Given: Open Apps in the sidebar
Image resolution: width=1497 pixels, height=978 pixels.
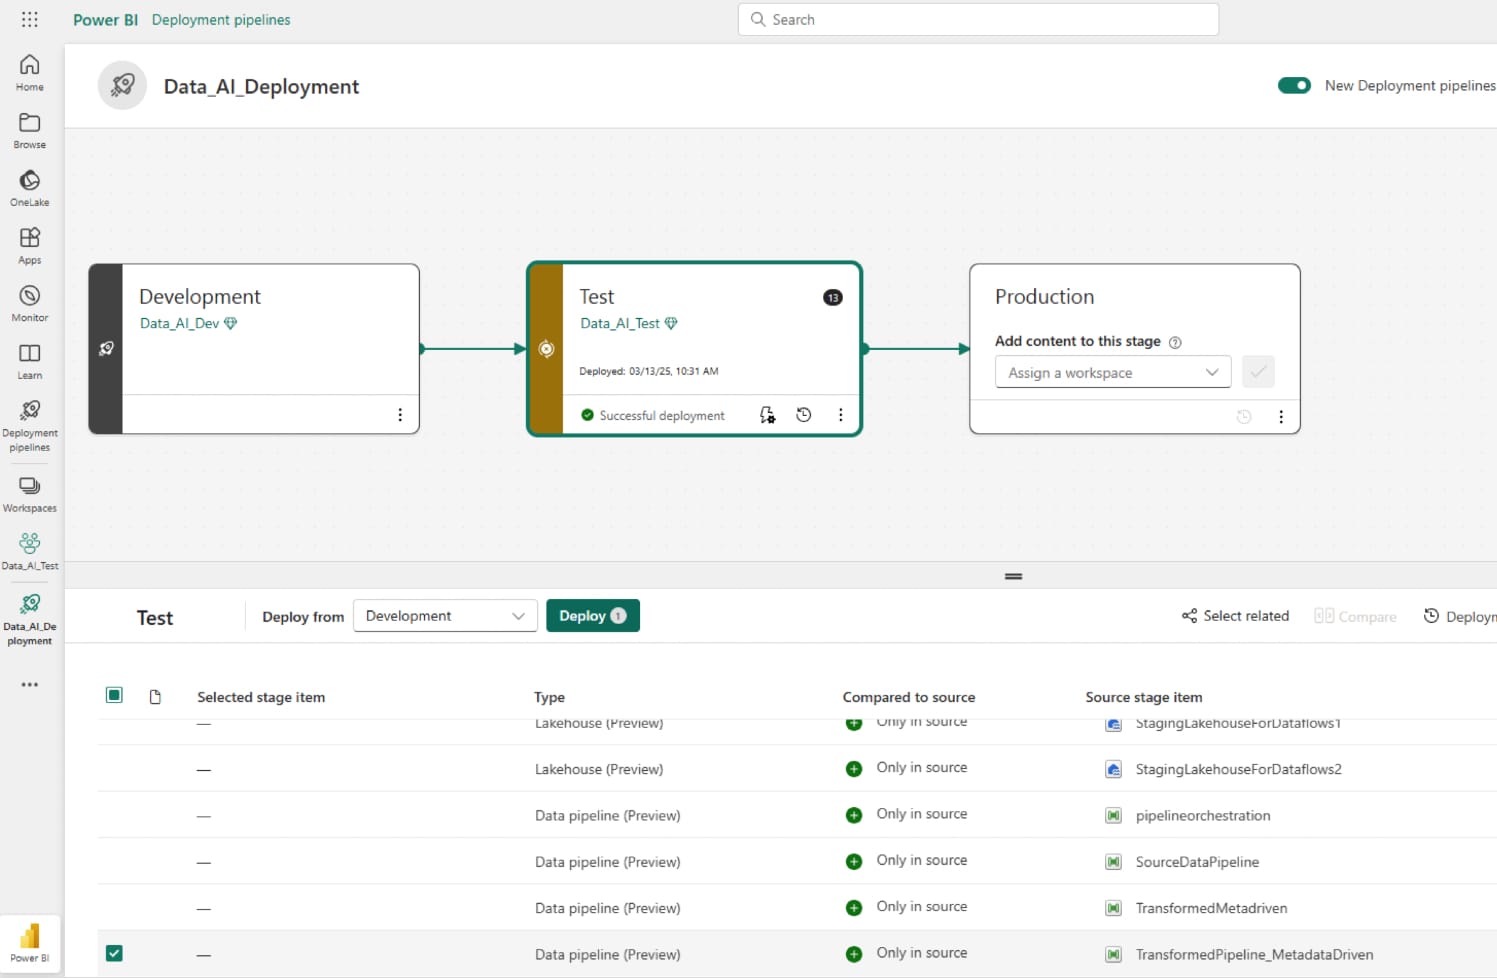Looking at the screenshot, I should (30, 246).
